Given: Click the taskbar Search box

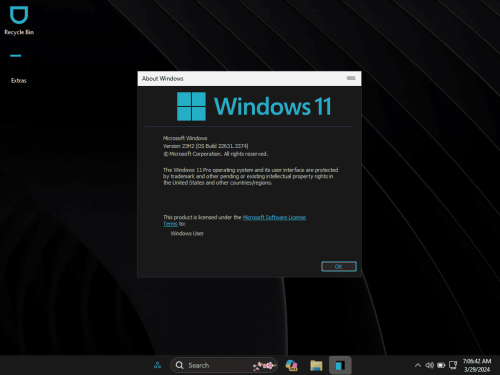Looking at the screenshot, I should coord(224,365).
